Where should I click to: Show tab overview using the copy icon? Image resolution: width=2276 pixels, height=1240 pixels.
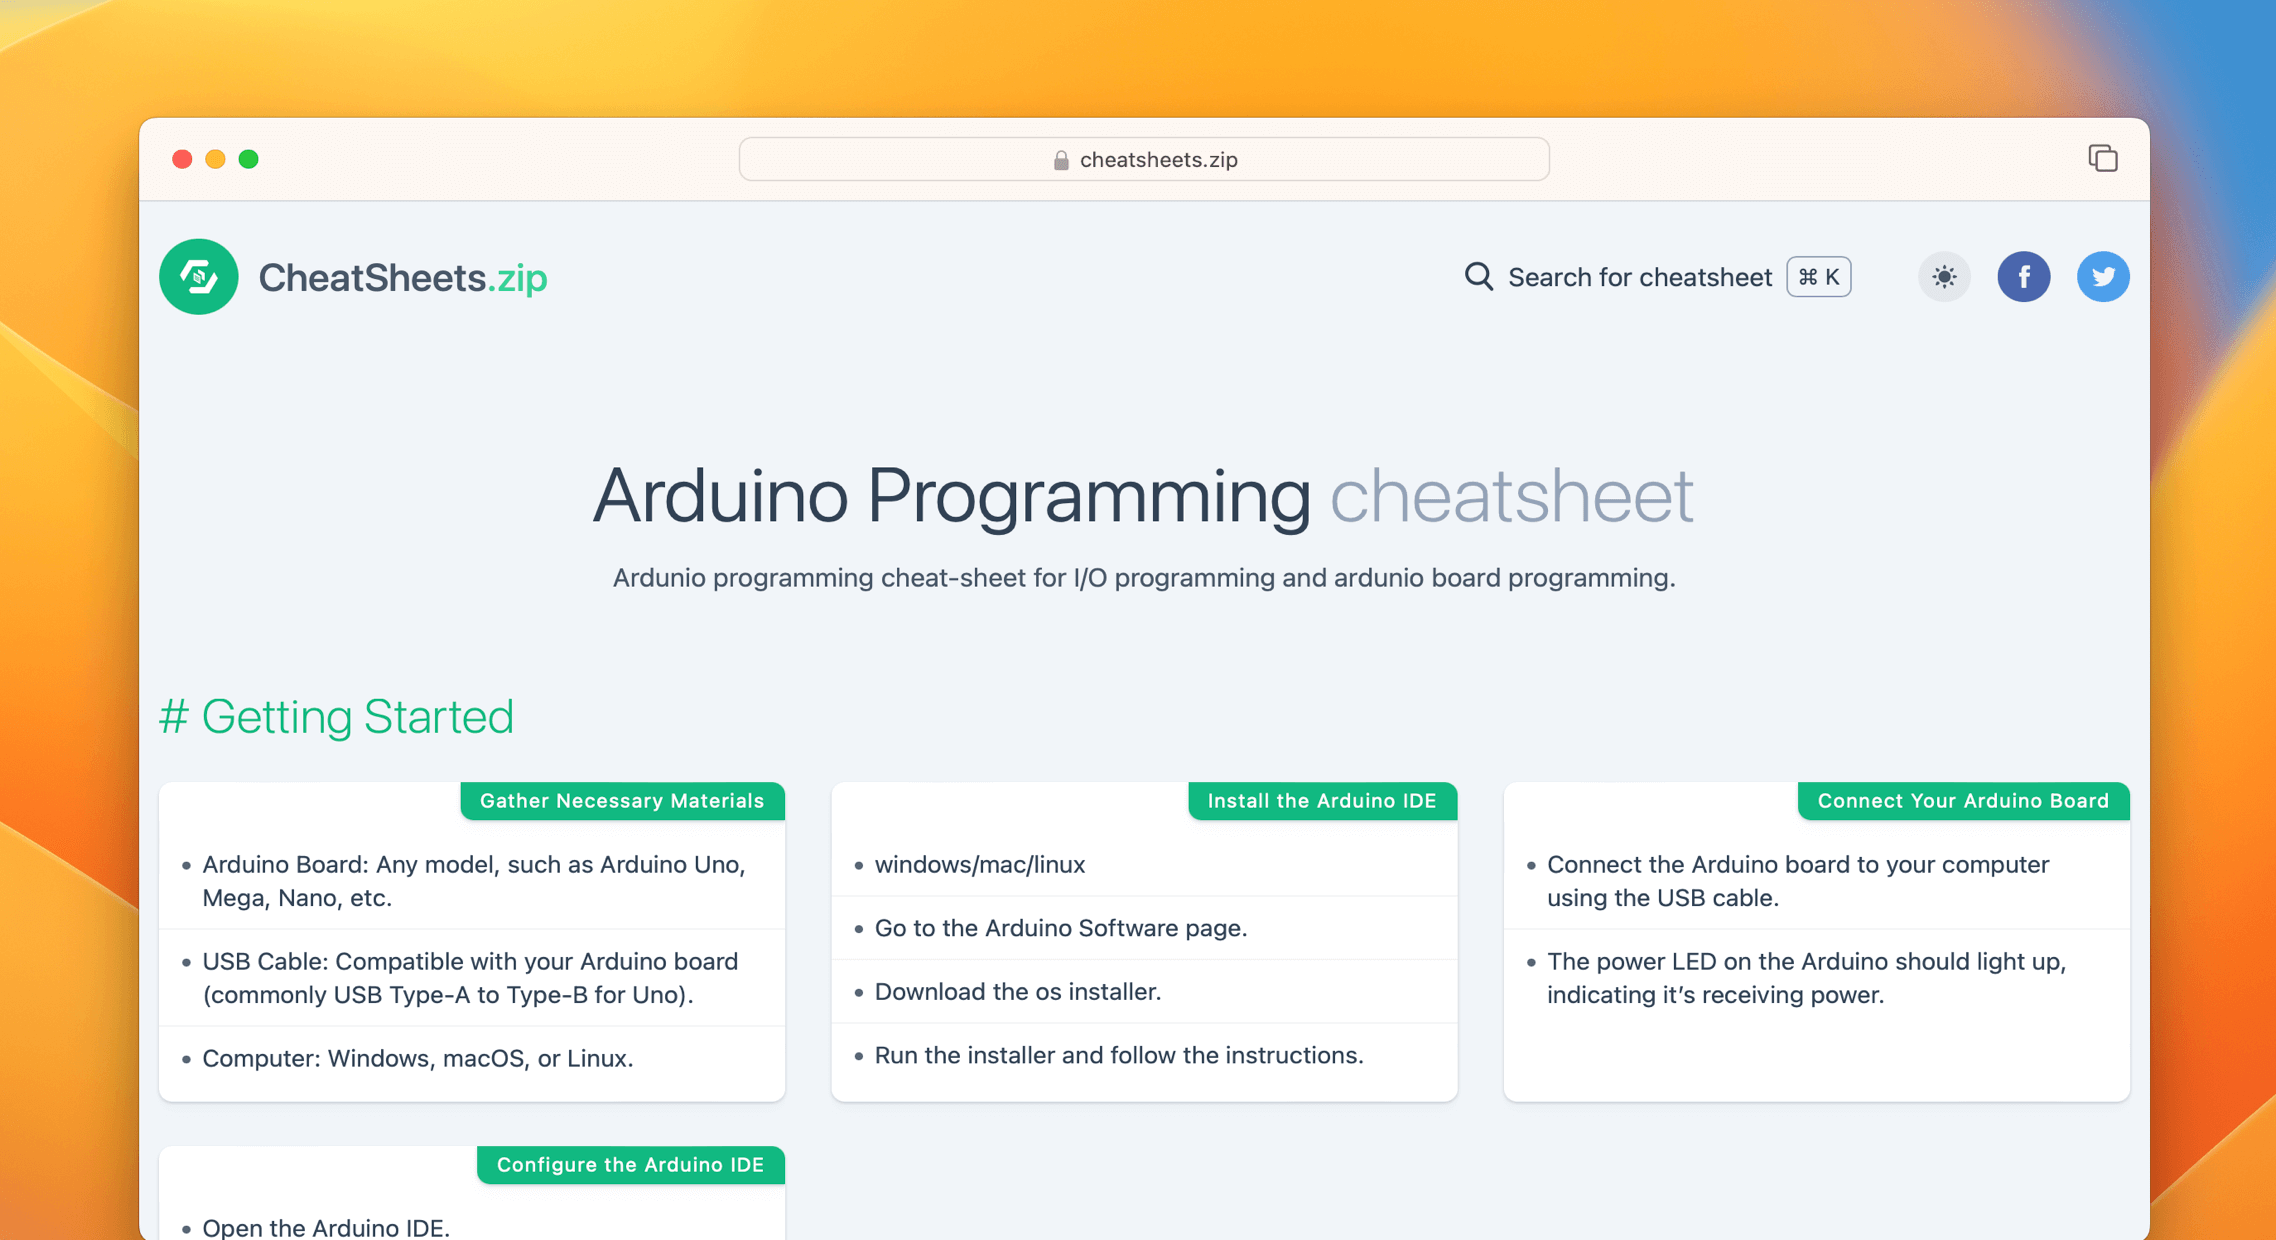2102,158
